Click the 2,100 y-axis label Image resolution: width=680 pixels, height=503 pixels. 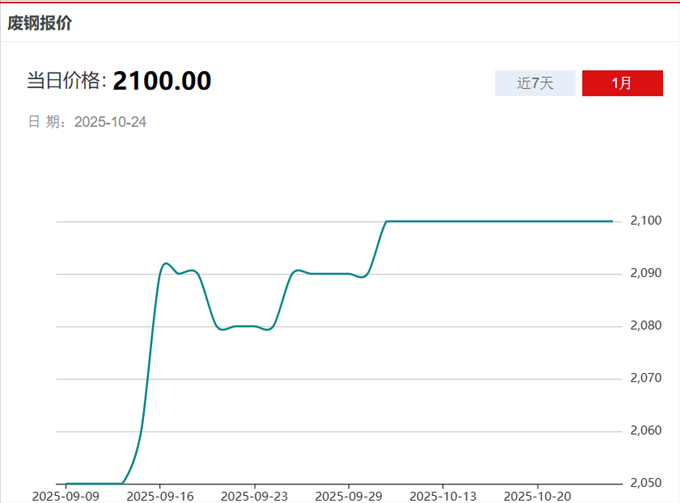pos(646,221)
